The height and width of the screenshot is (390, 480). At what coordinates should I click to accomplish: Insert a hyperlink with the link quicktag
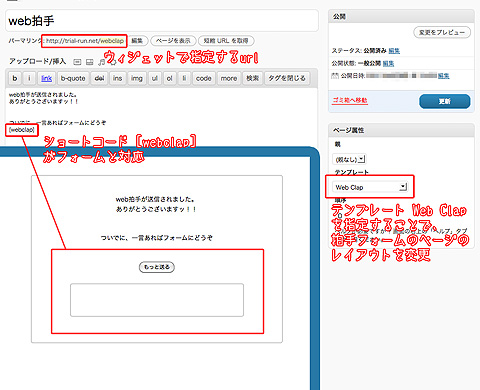46,78
